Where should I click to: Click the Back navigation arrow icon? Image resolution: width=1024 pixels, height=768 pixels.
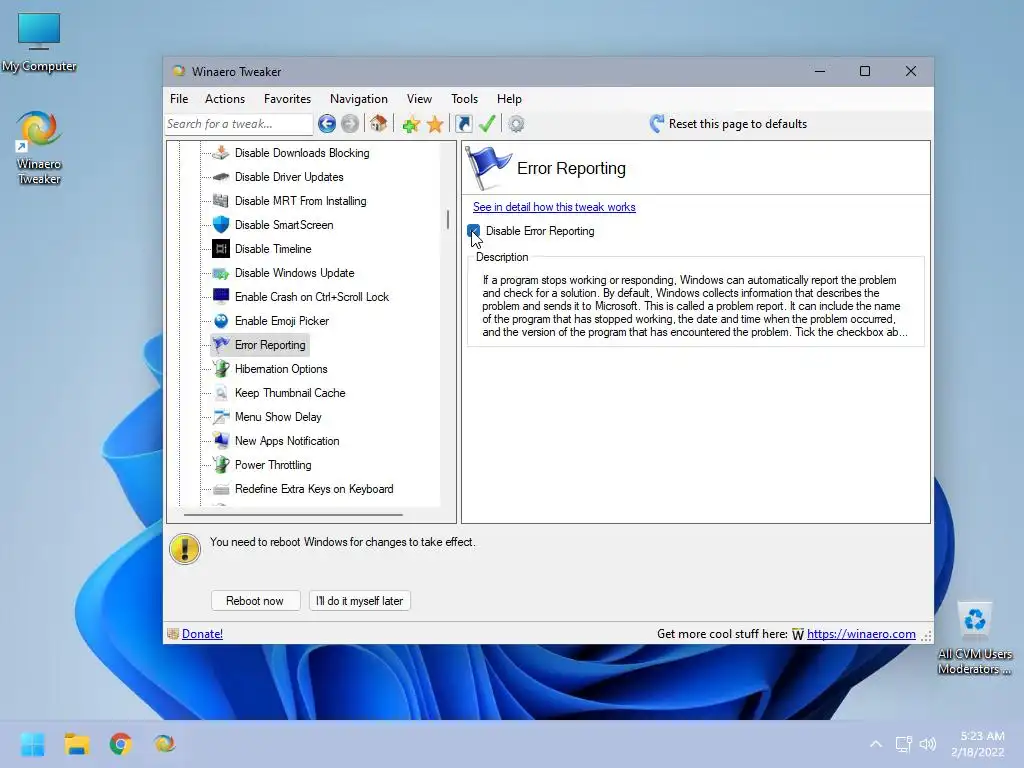coord(327,123)
